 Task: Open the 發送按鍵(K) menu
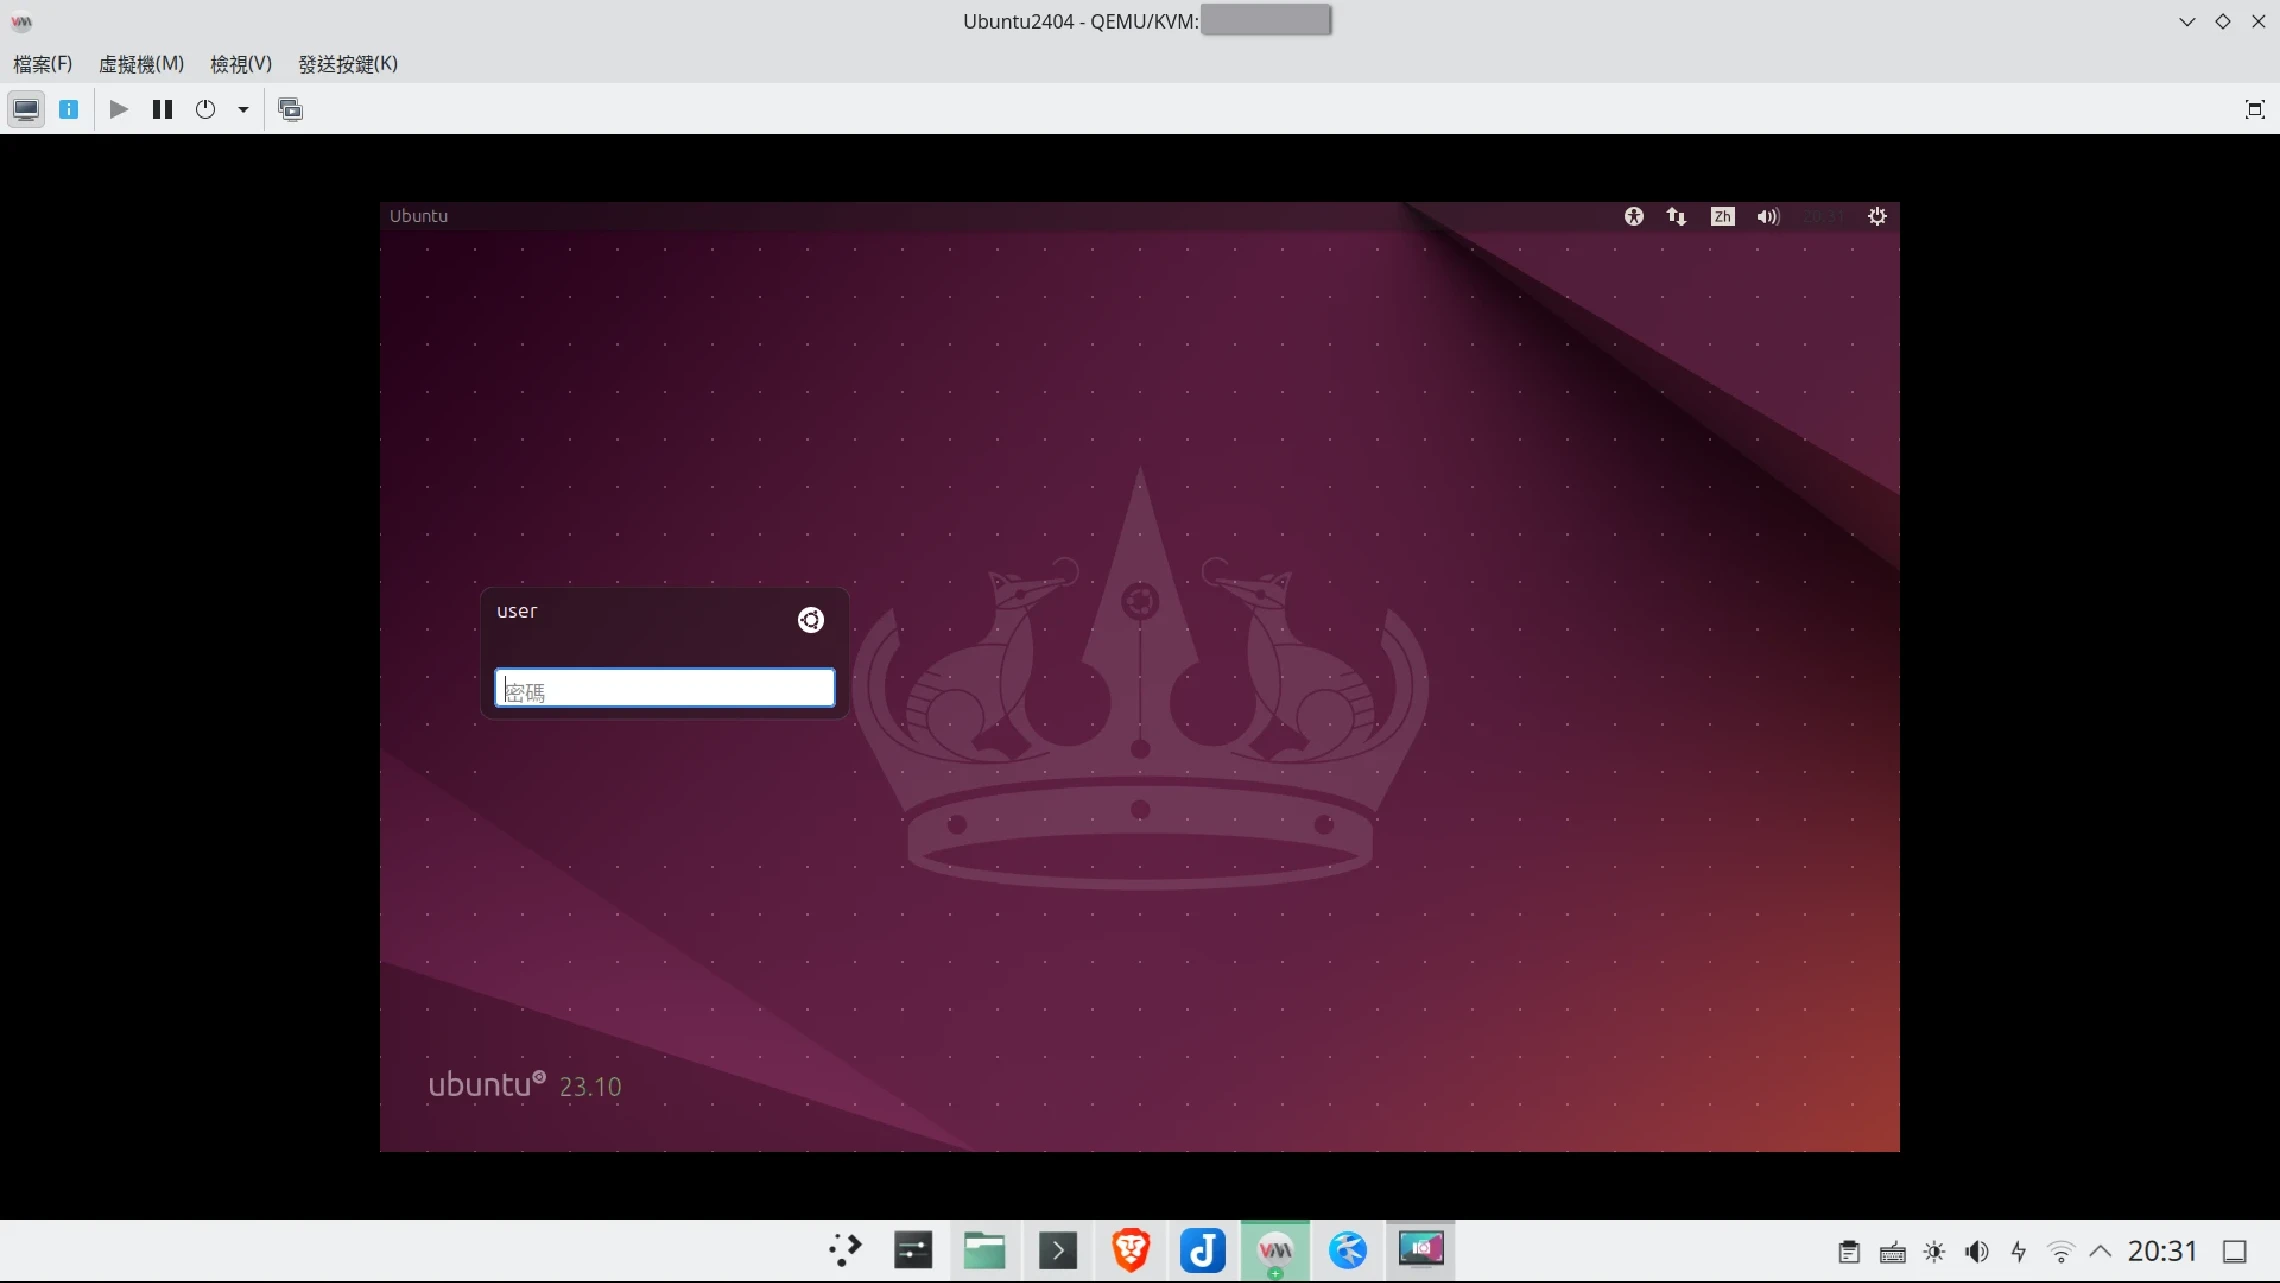(348, 64)
